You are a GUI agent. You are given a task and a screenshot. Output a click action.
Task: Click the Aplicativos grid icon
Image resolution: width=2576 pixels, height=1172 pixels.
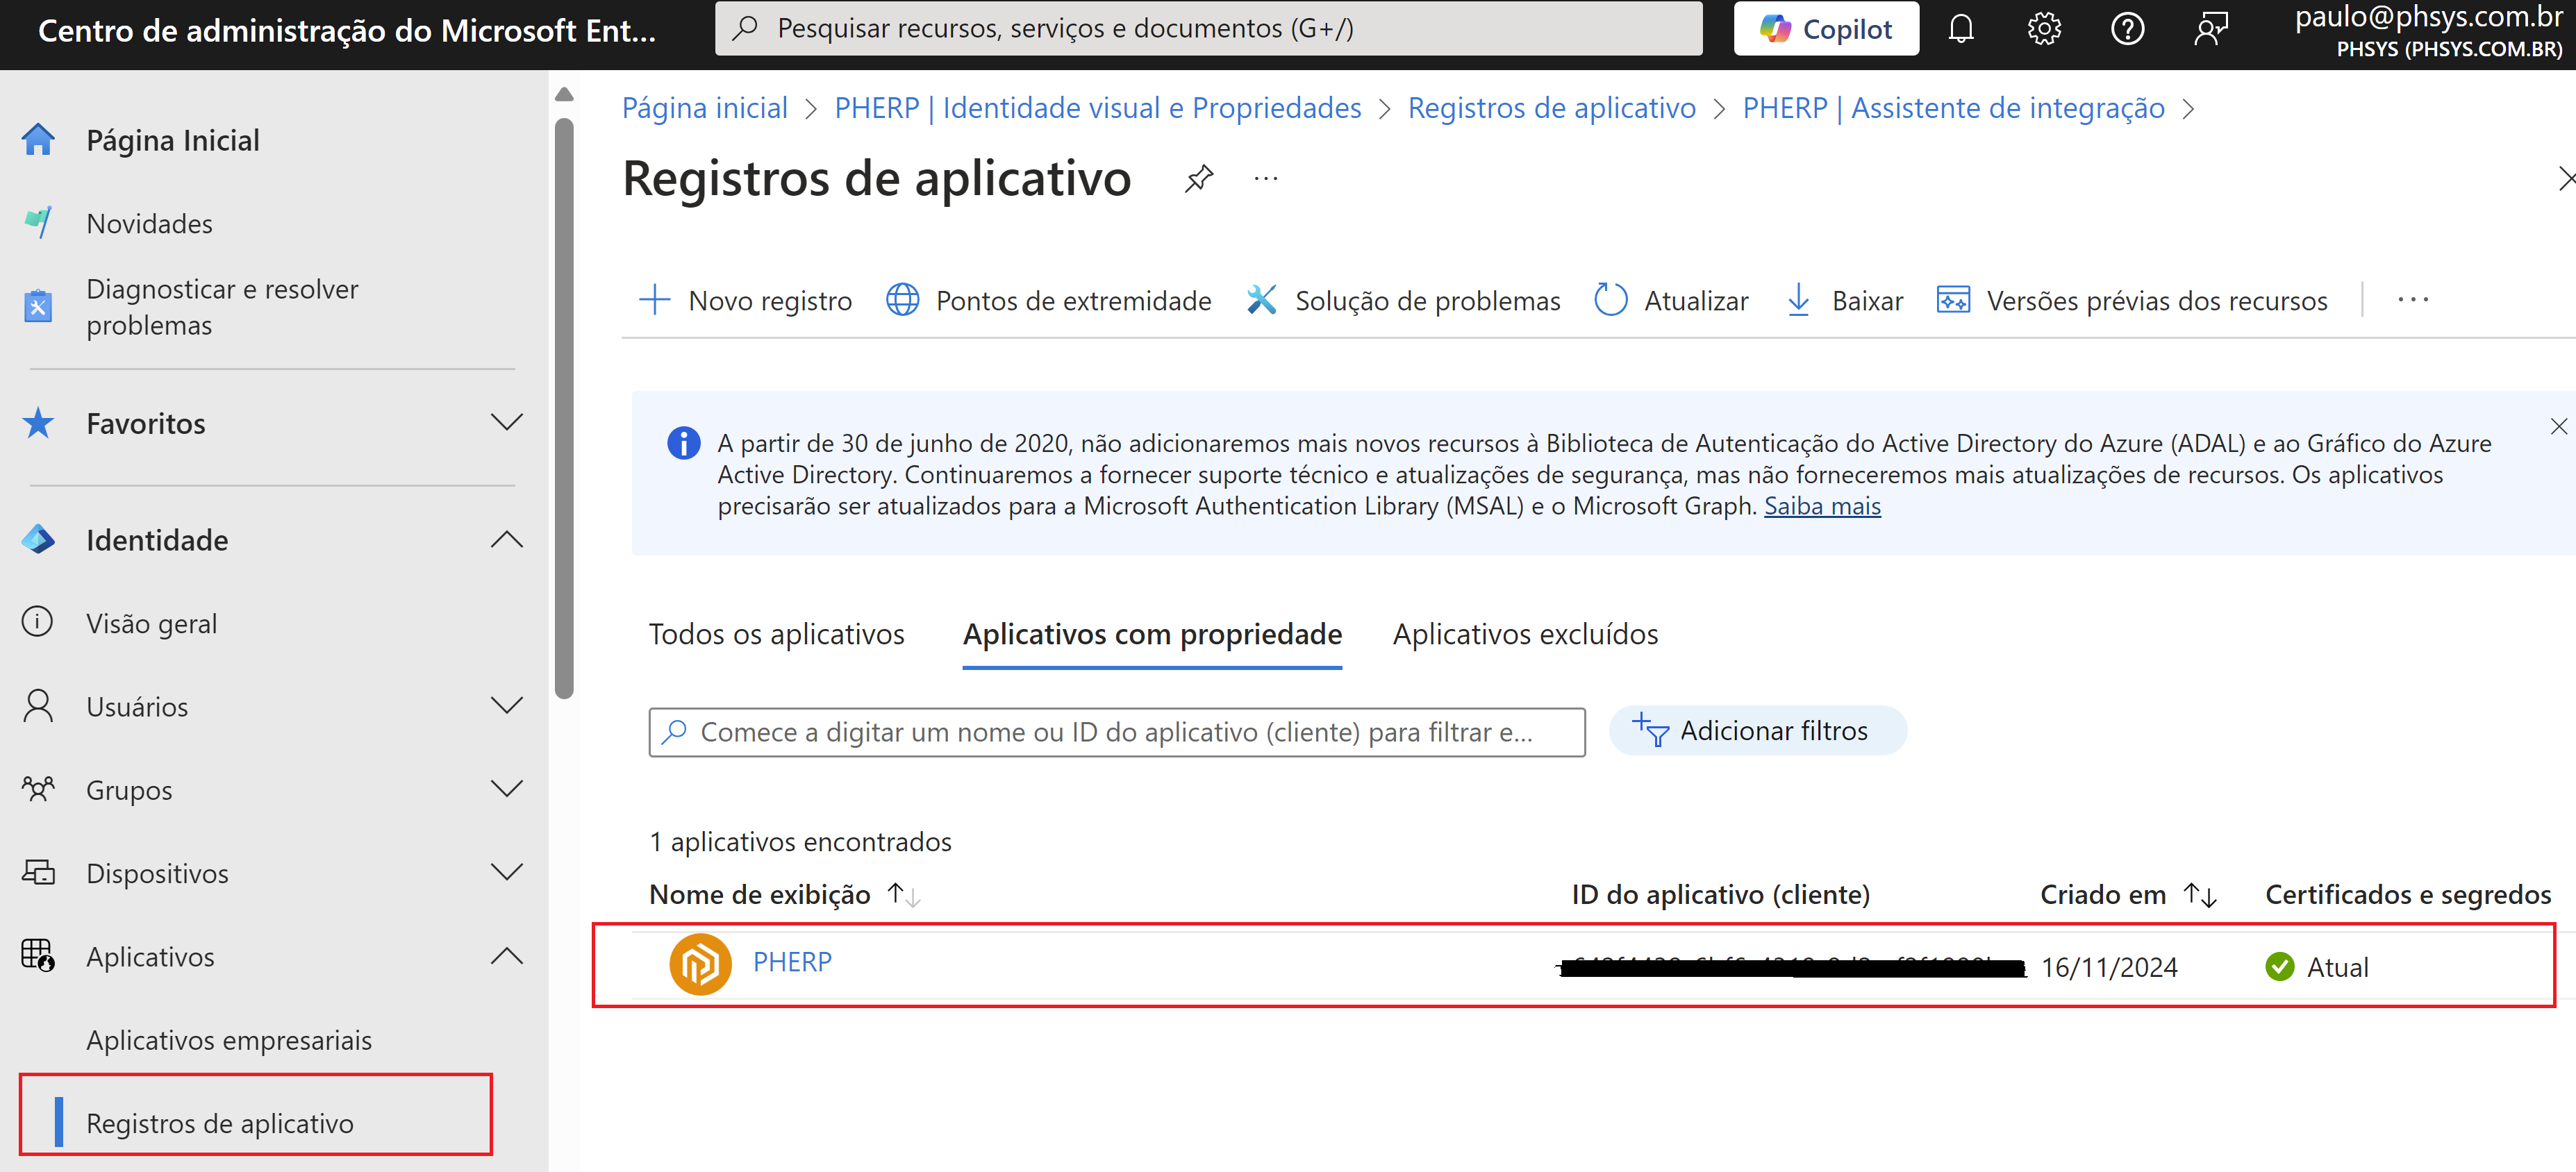(38, 955)
